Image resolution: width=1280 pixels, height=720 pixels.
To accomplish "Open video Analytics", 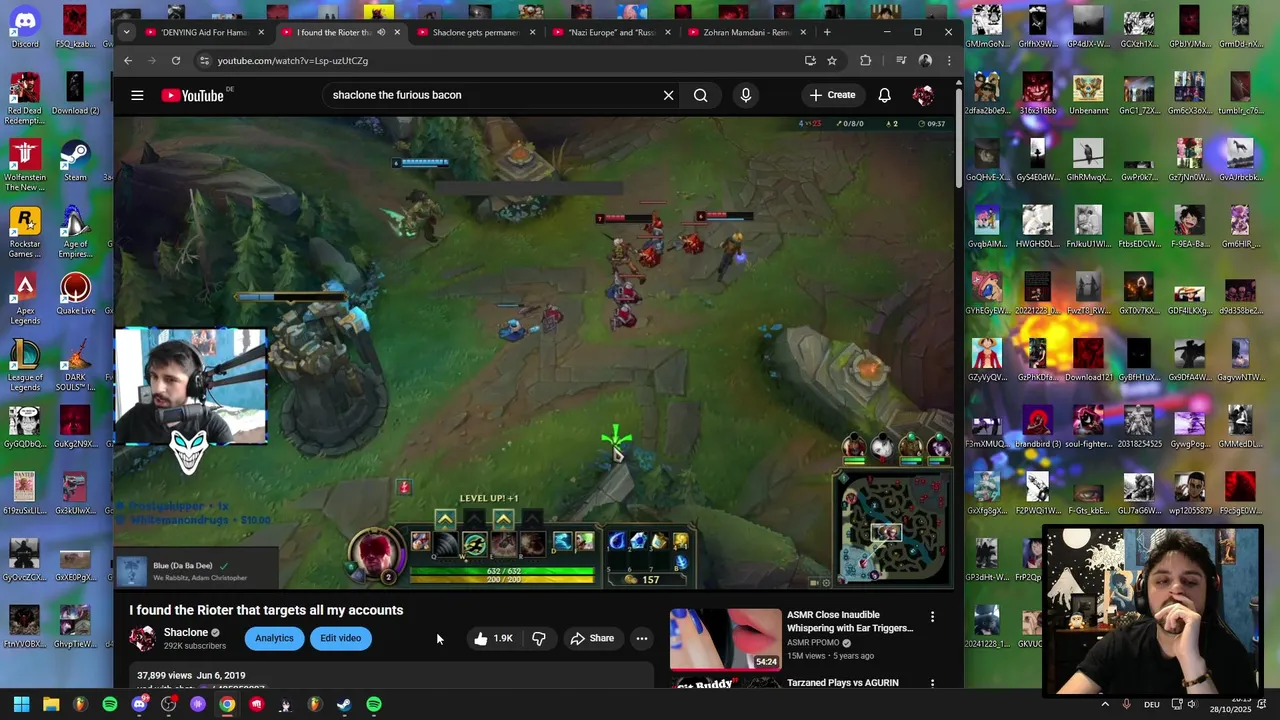I will tap(274, 638).
